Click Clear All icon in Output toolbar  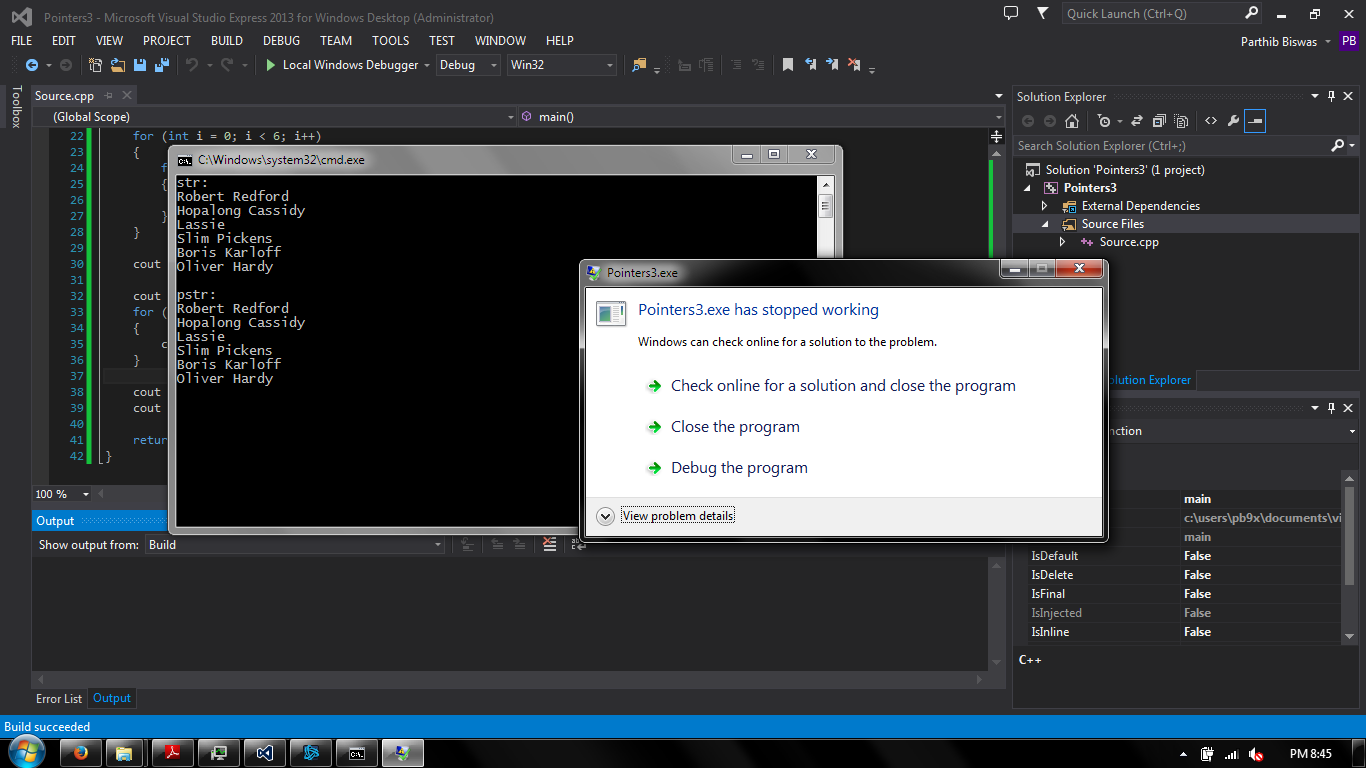point(549,544)
